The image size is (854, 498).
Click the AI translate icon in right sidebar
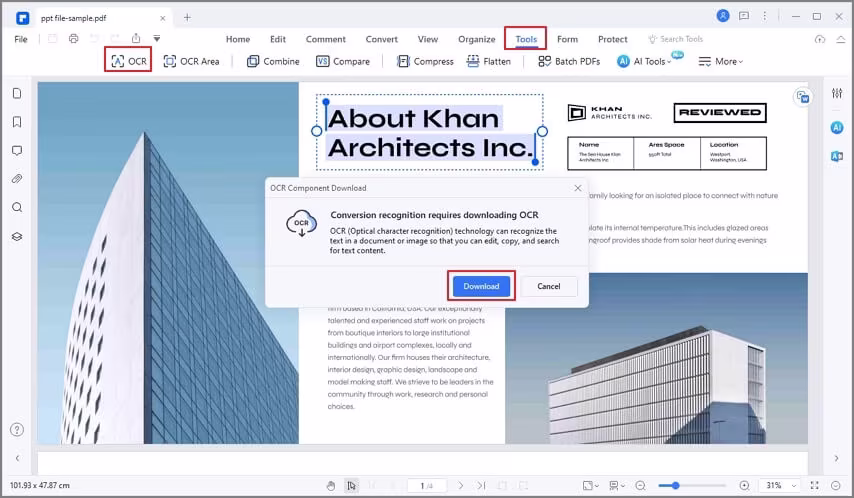[x=837, y=156]
